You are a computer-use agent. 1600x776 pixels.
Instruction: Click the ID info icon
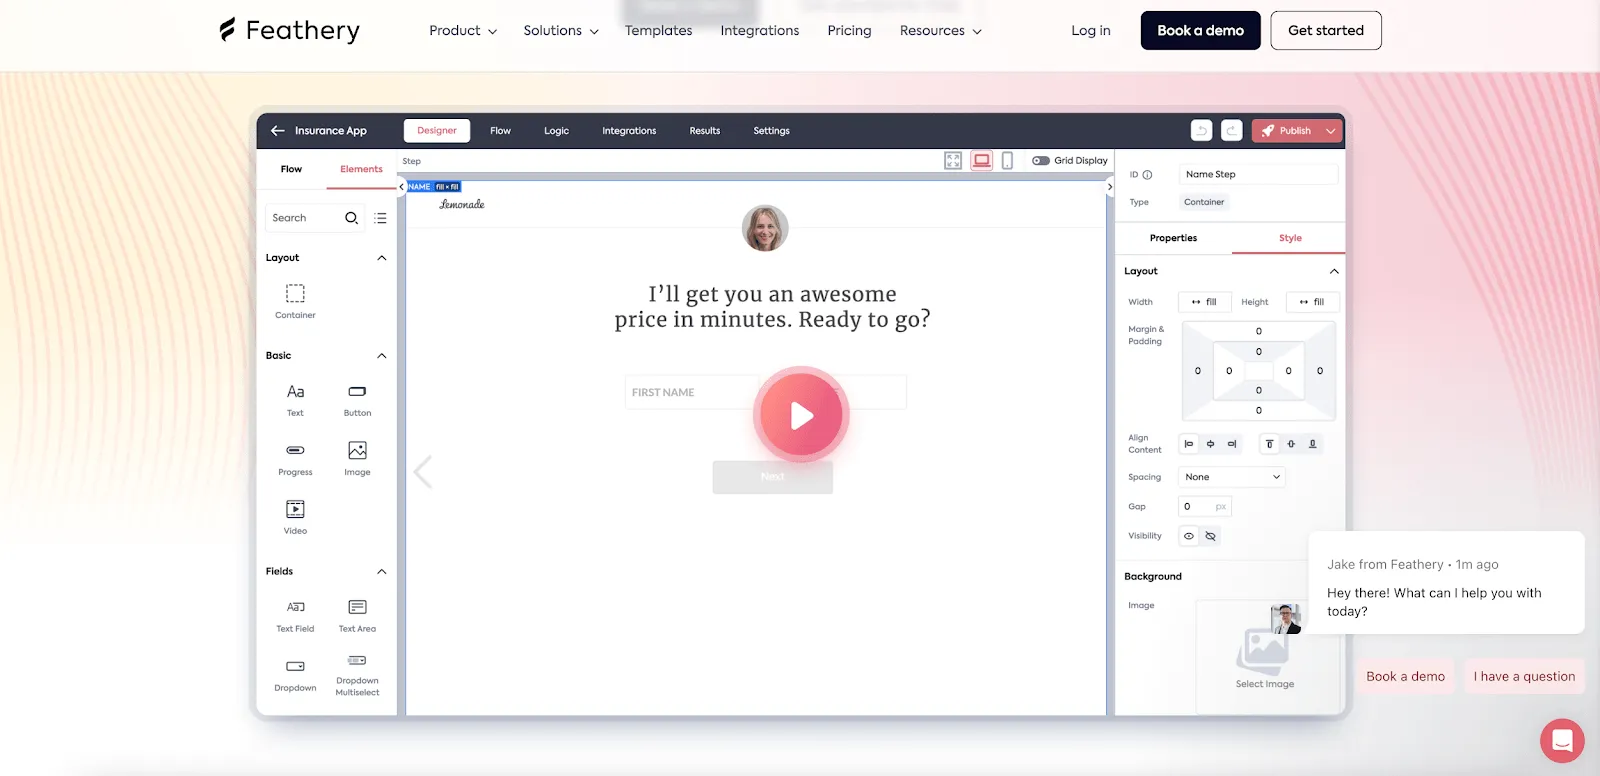point(1147,175)
